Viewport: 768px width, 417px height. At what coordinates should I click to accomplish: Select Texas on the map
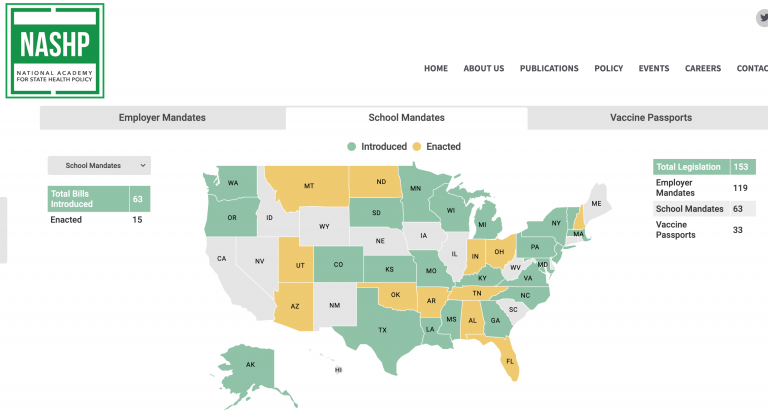coord(384,328)
